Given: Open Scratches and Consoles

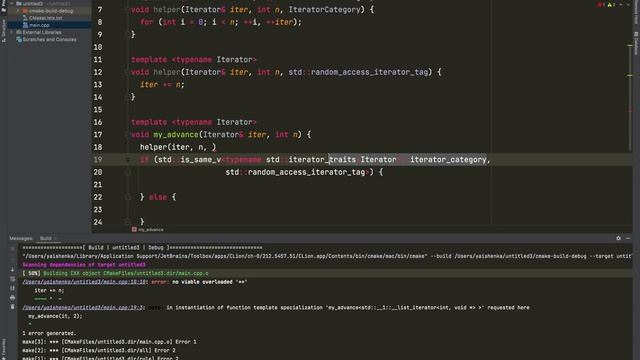Looking at the screenshot, I should click(x=49, y=40).
